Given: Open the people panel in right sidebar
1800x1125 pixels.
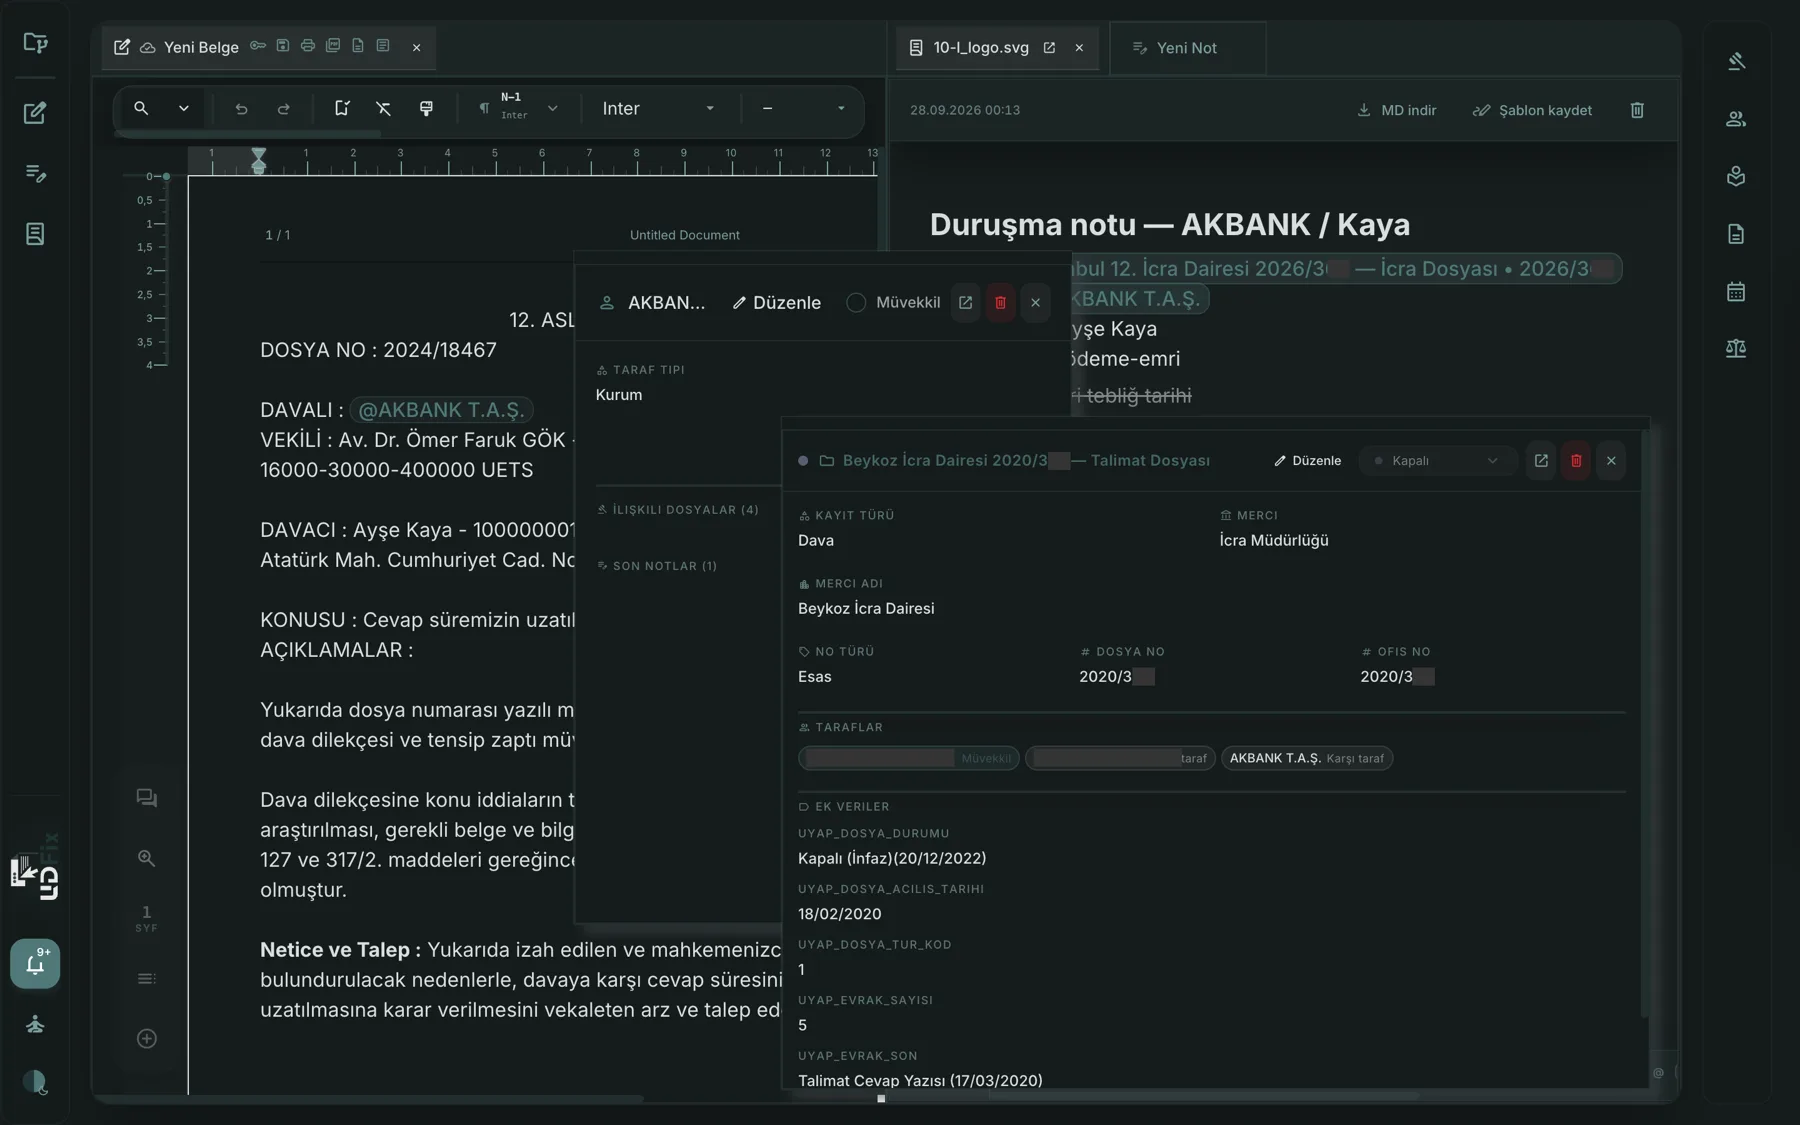Looking at the screenshot, I should point(1736,119).
